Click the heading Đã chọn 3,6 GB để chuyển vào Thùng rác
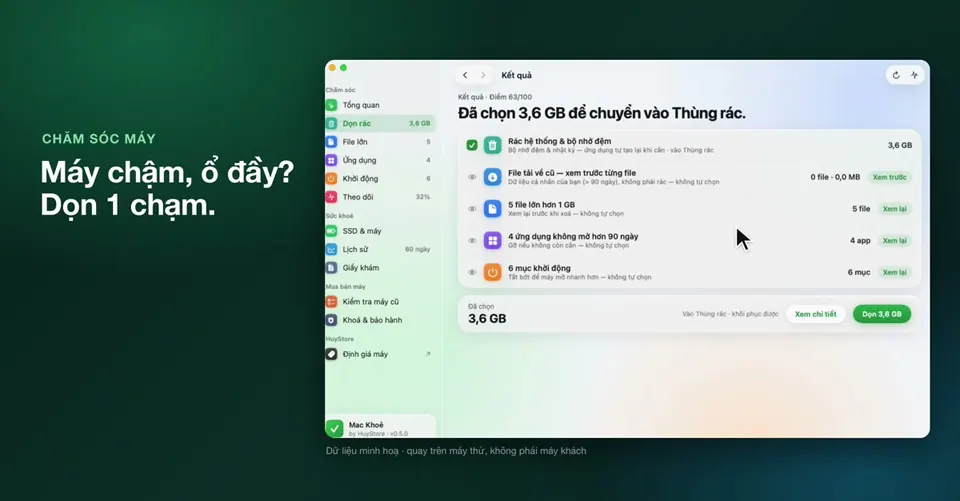 tap(602, 113)
